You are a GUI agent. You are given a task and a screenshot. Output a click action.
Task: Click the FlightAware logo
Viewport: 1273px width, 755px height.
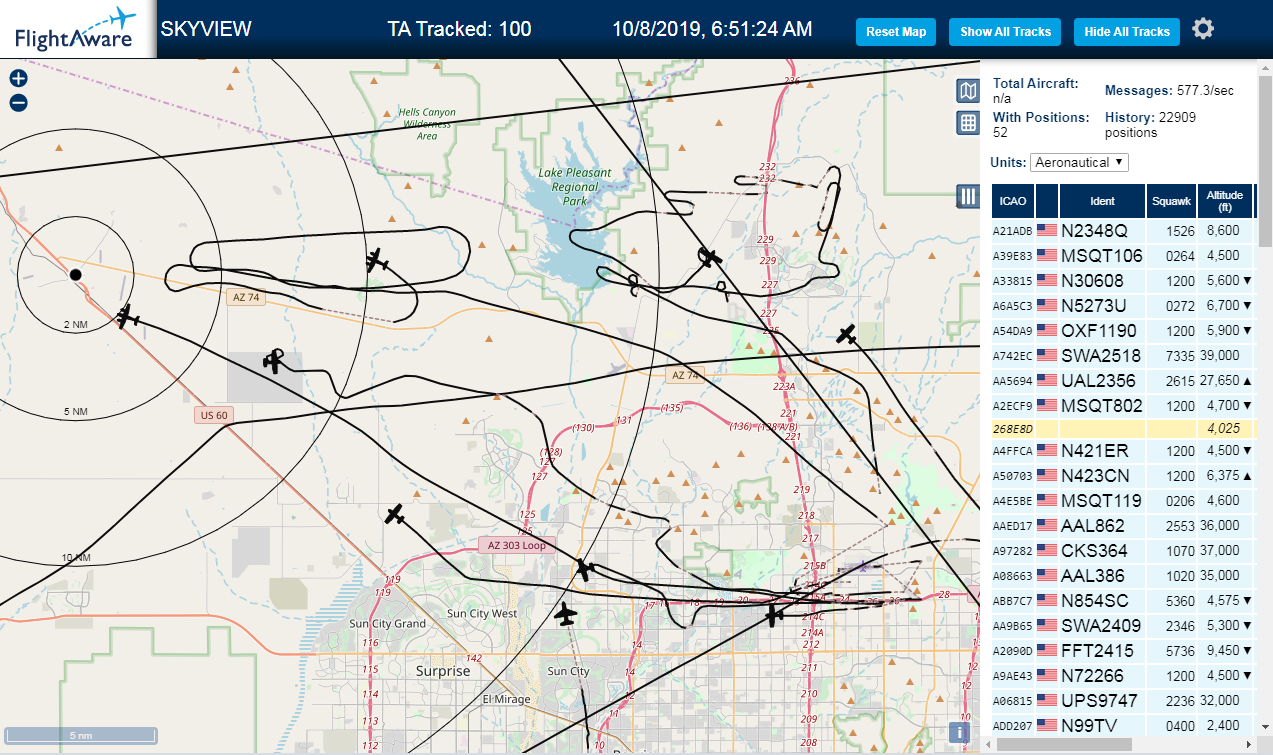pyautogui.click(x=77, y=29)
